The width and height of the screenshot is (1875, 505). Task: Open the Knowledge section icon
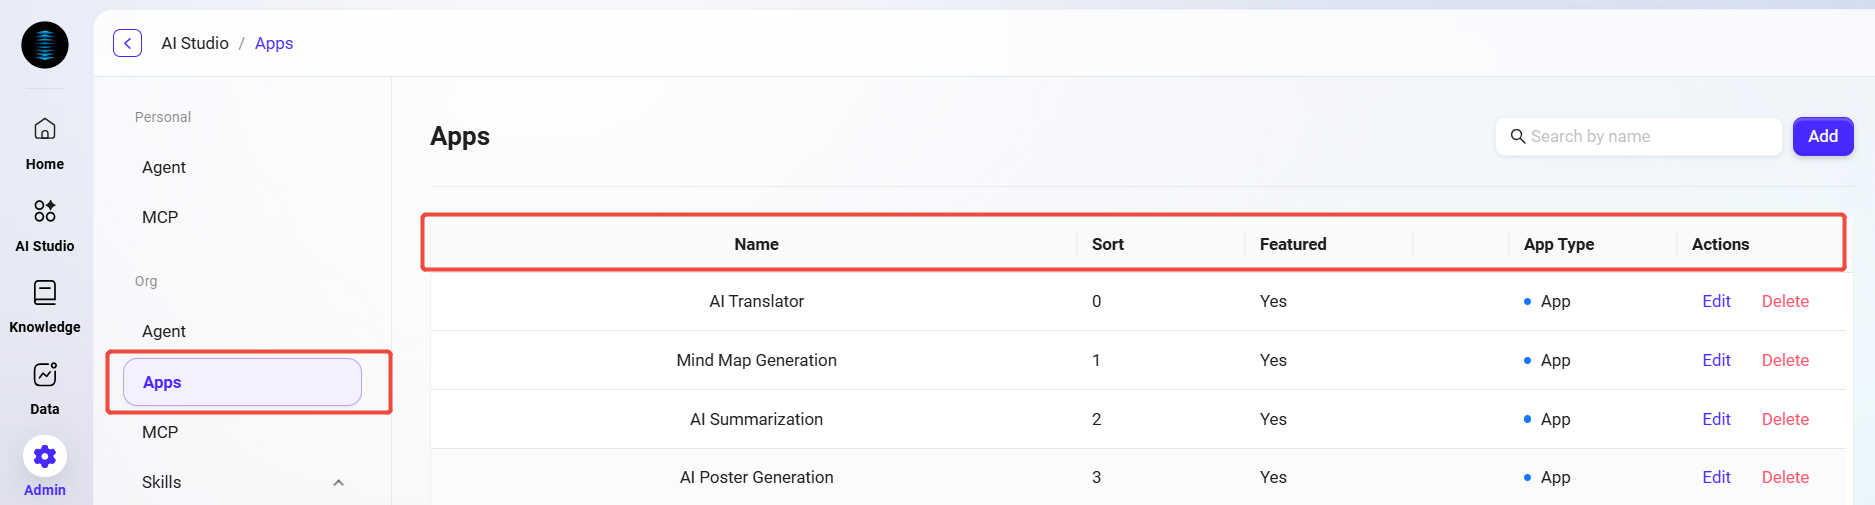click(45, 293)
